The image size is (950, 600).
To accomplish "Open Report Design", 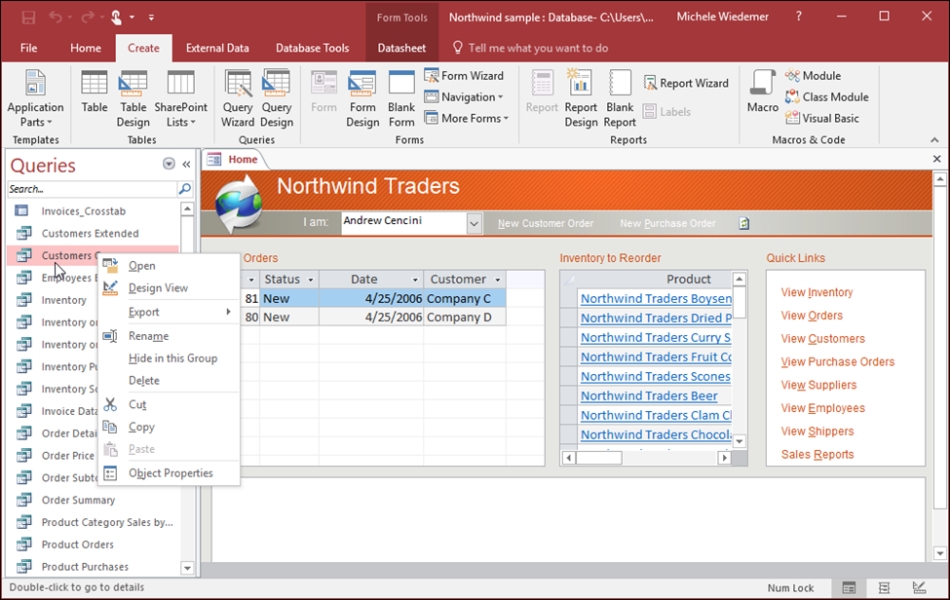I will pyautogui.click(x=580, y=98).
